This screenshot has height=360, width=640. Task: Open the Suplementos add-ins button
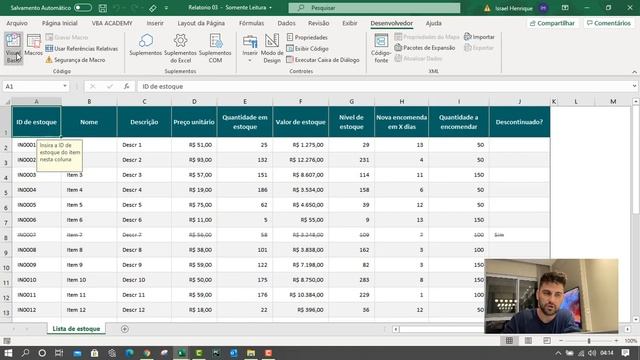click(x=146, y=45)
